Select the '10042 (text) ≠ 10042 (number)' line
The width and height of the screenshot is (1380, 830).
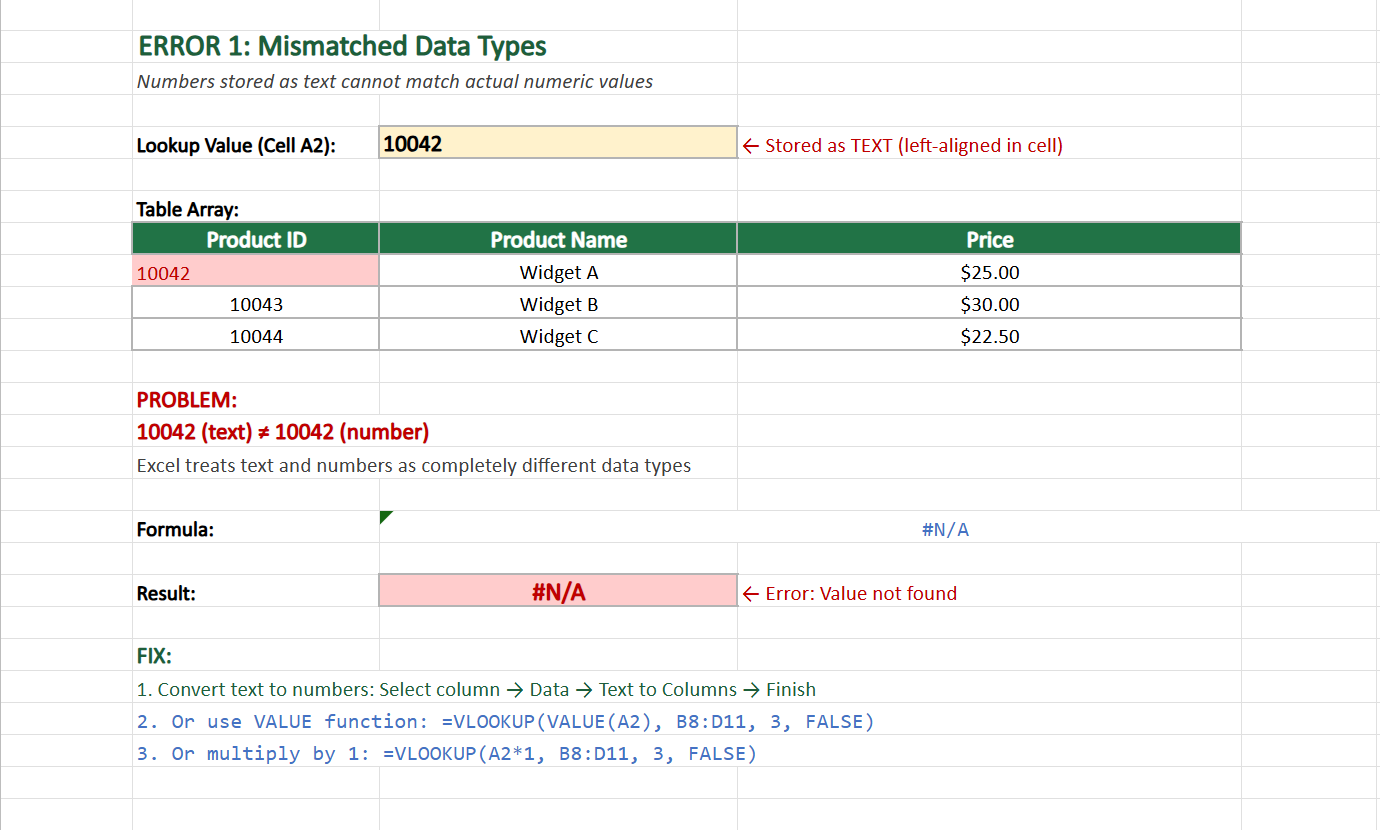tap(283, 433)
